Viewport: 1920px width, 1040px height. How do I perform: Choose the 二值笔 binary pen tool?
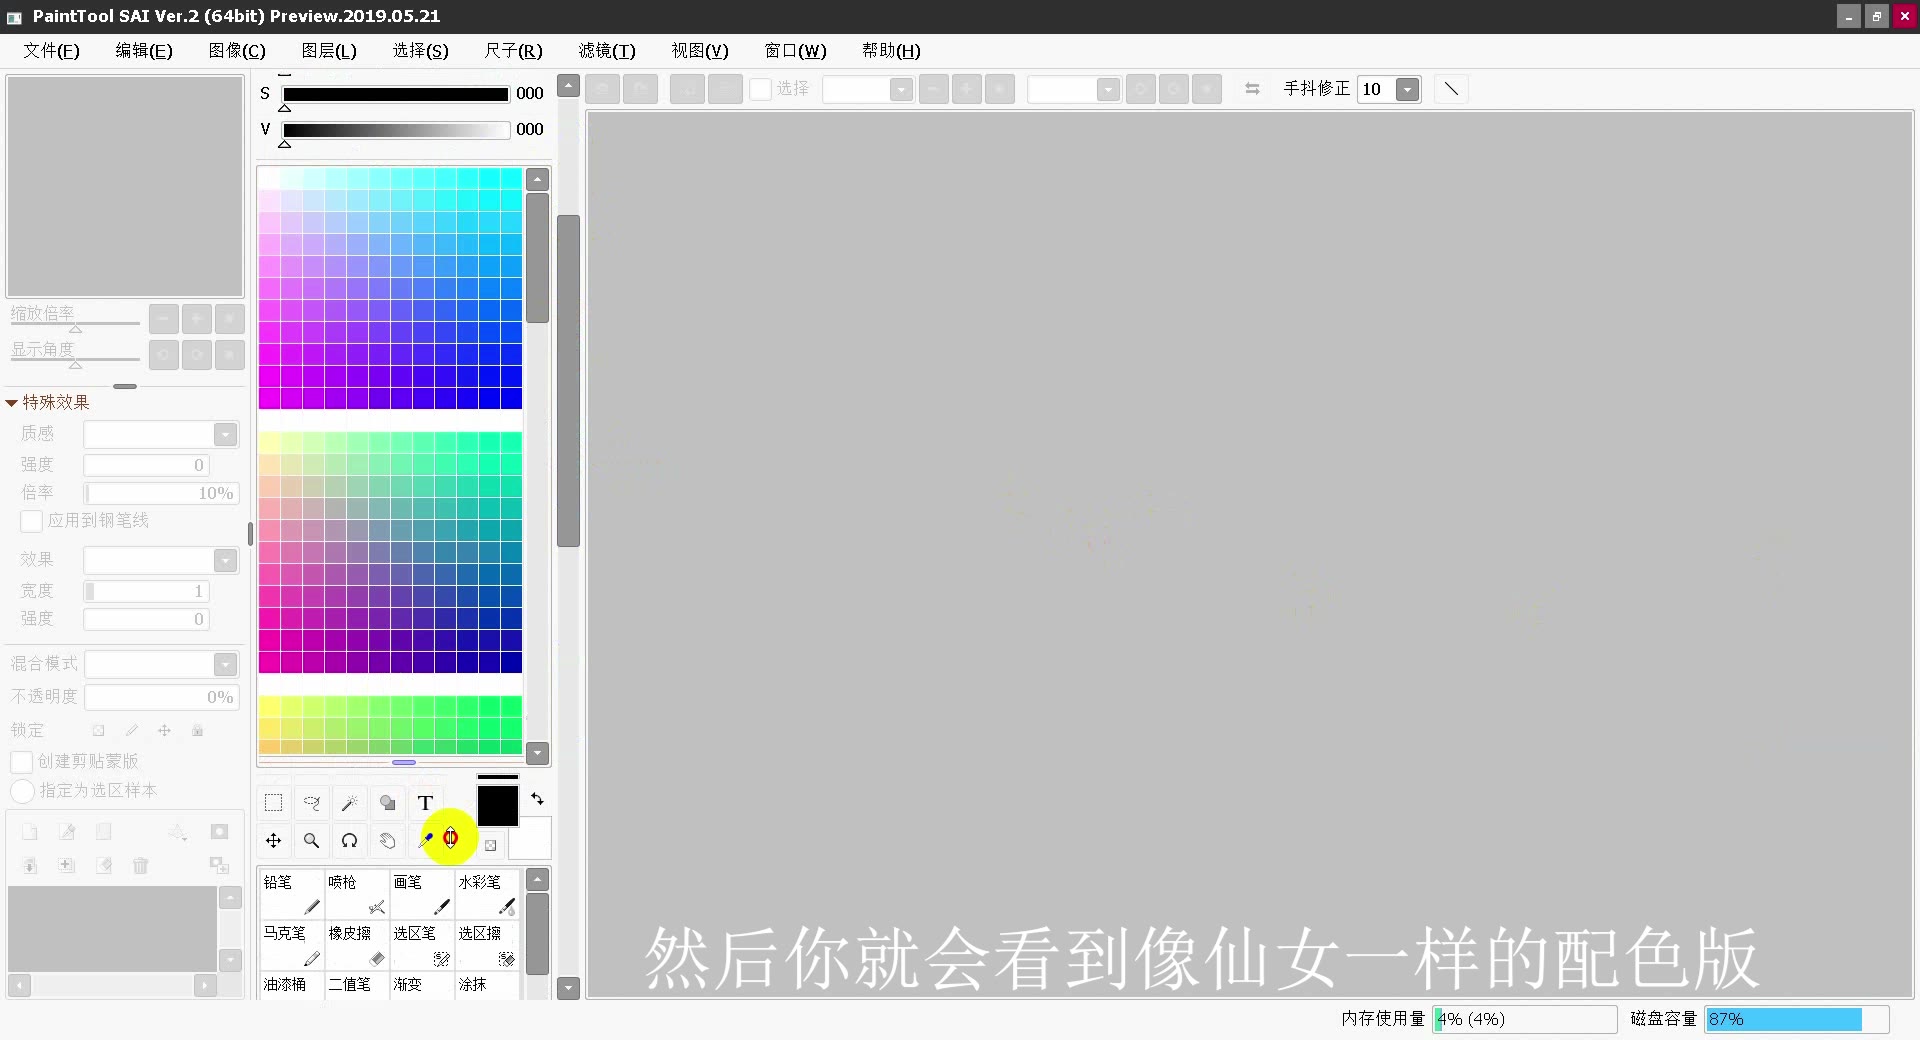point(357,985)
